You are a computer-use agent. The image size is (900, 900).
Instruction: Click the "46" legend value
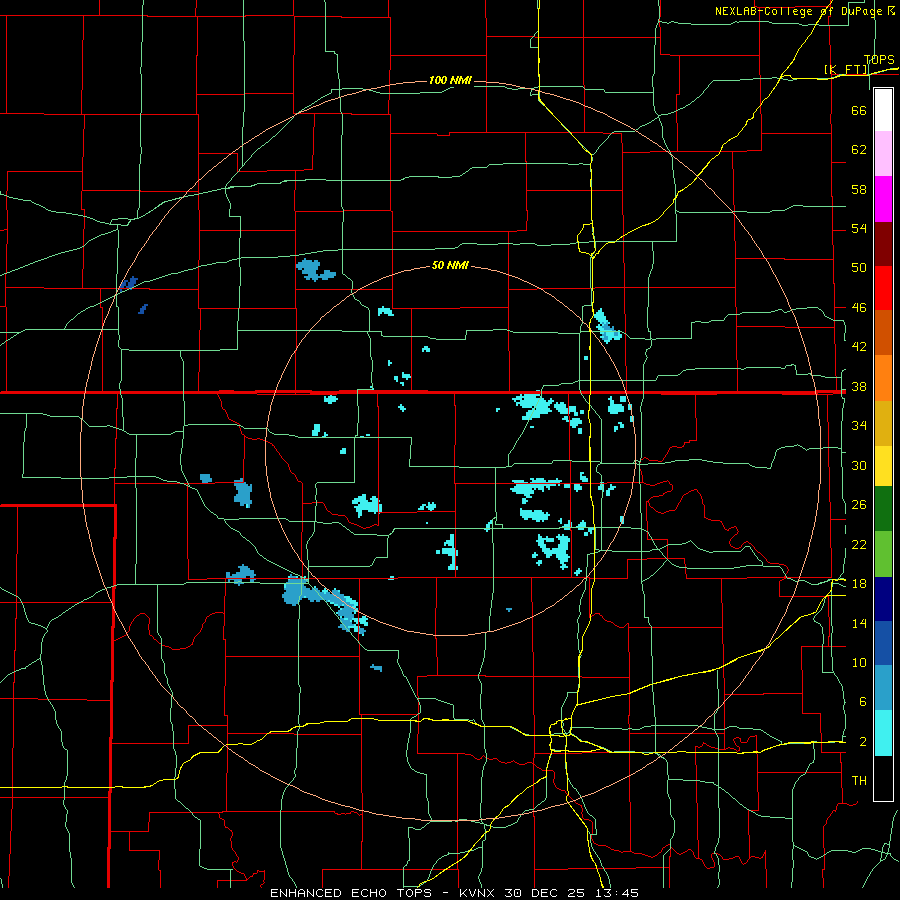859,307
